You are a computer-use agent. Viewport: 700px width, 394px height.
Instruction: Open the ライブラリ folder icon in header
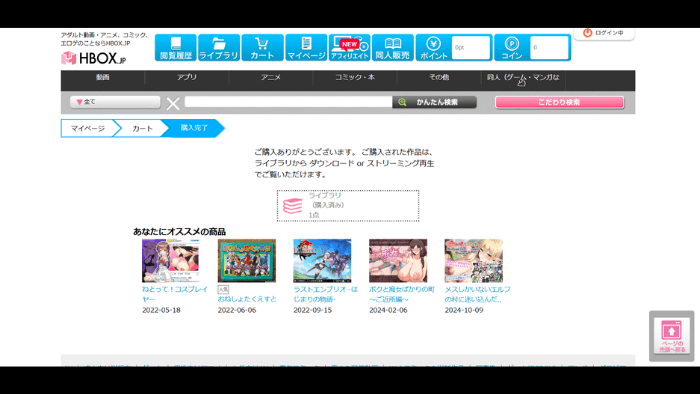click(219, 47)
